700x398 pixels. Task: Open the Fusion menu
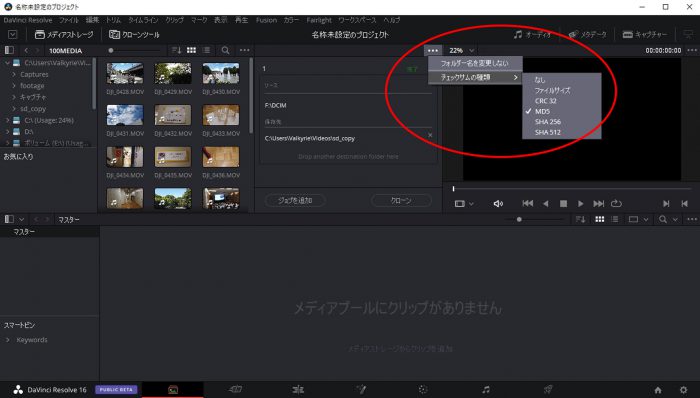click(x=266, y=20)
